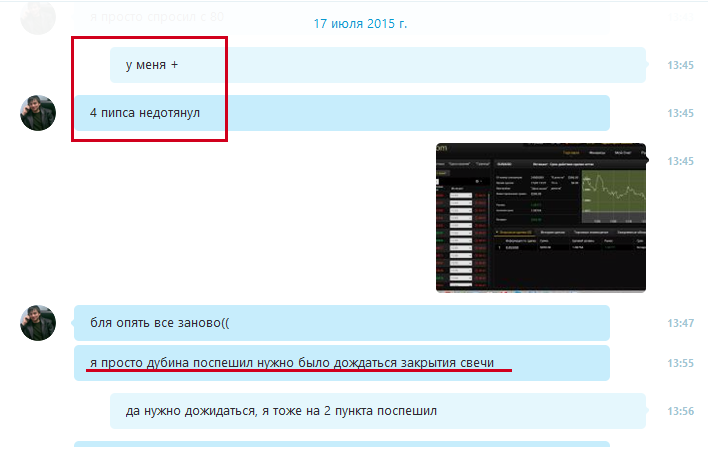Click message "я просто дубина поспешил..."
This screenshot has width=708, height=465.
click(x=341, y=363)
